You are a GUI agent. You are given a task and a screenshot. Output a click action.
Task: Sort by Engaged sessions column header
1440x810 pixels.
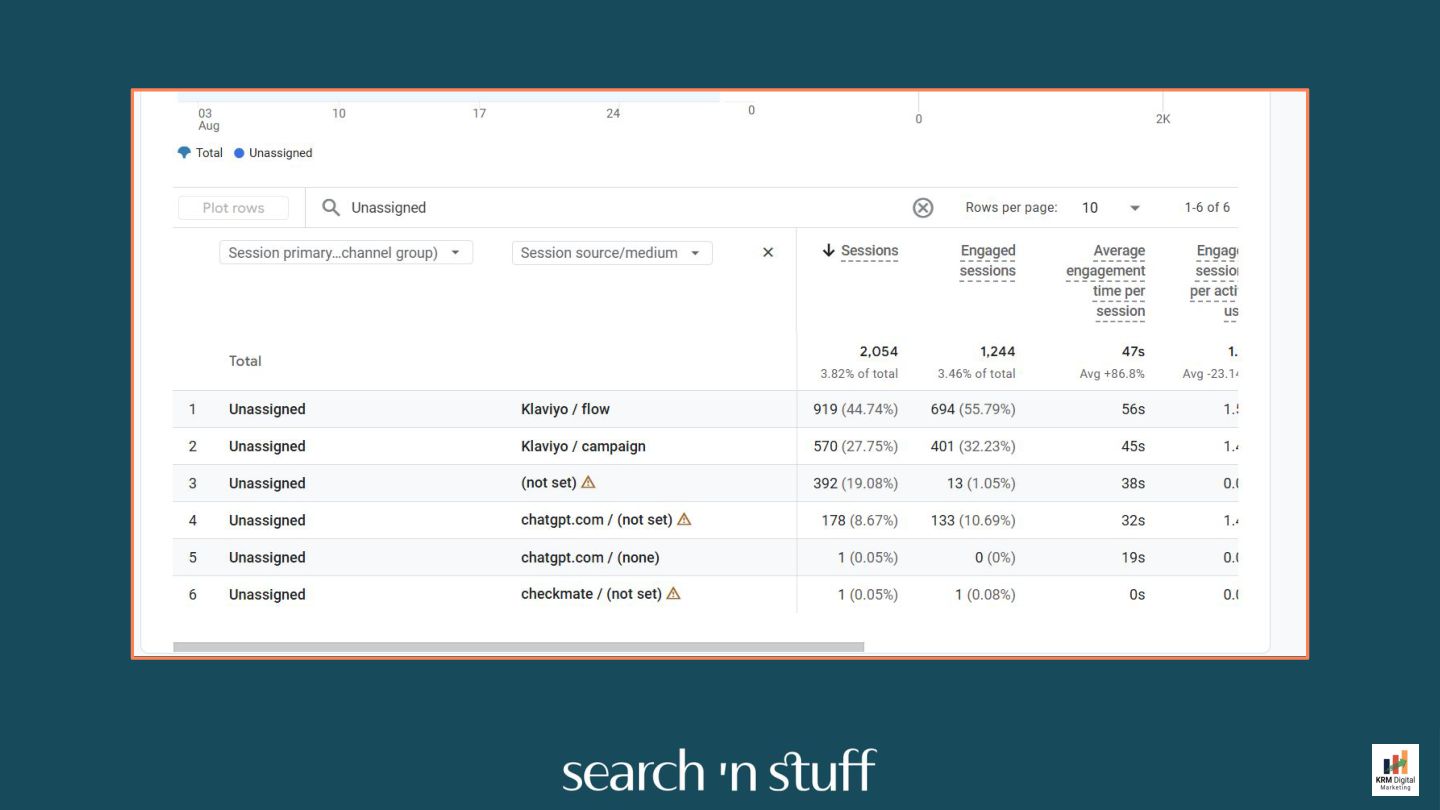pyautogui.click(x=987, y=261)
